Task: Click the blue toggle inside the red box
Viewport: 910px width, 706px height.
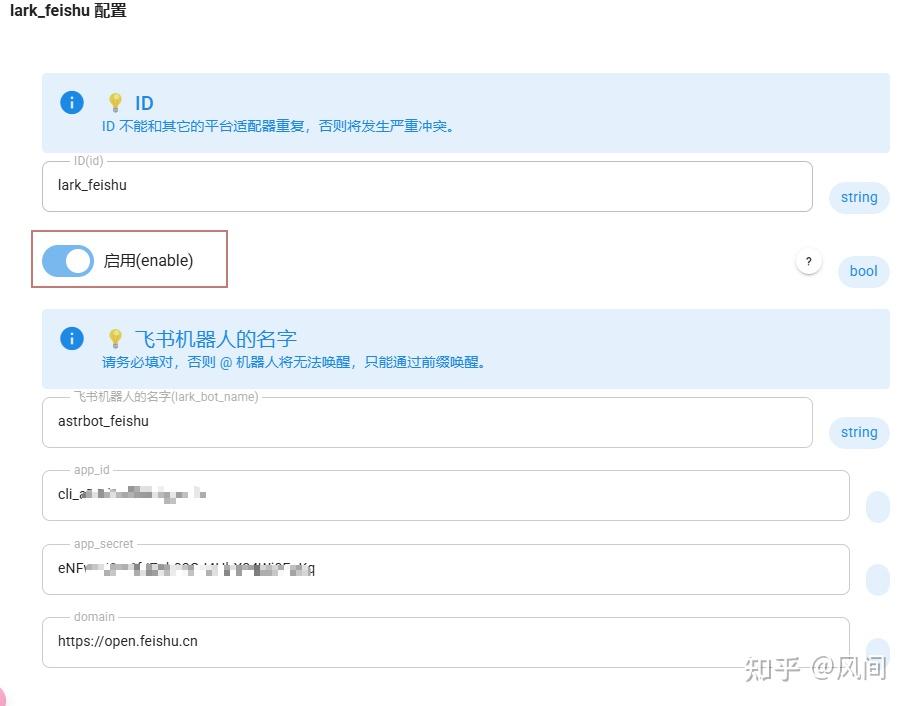Action: pos(66,260)
